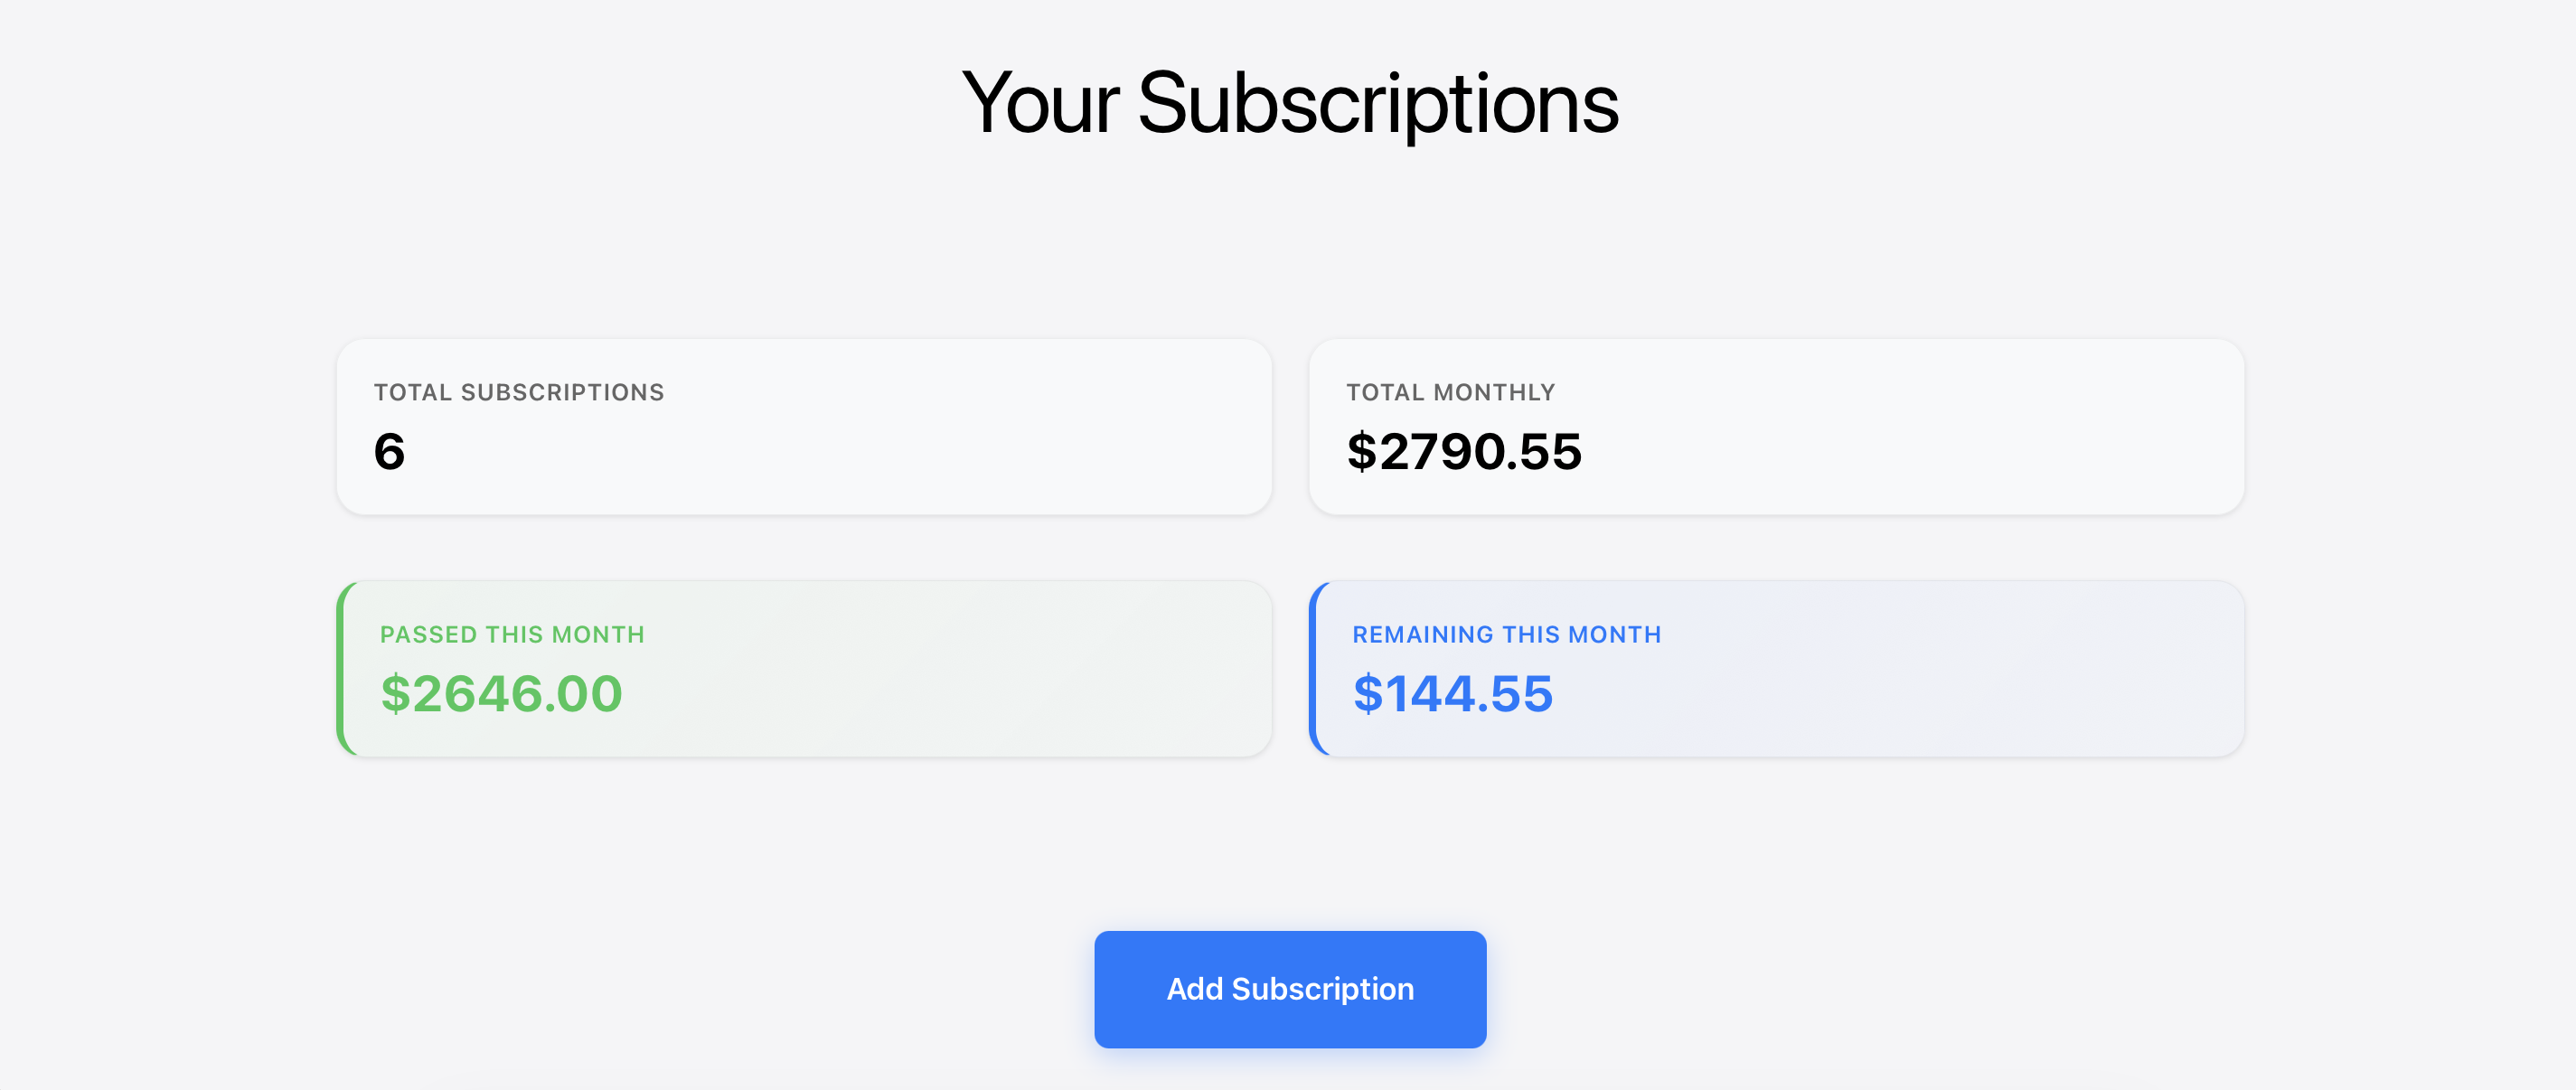Image resolution: width=2576 pixels, height=1090 pixels.
Task: Click the green $2646.00 amount
Action: tap(500, 694)
